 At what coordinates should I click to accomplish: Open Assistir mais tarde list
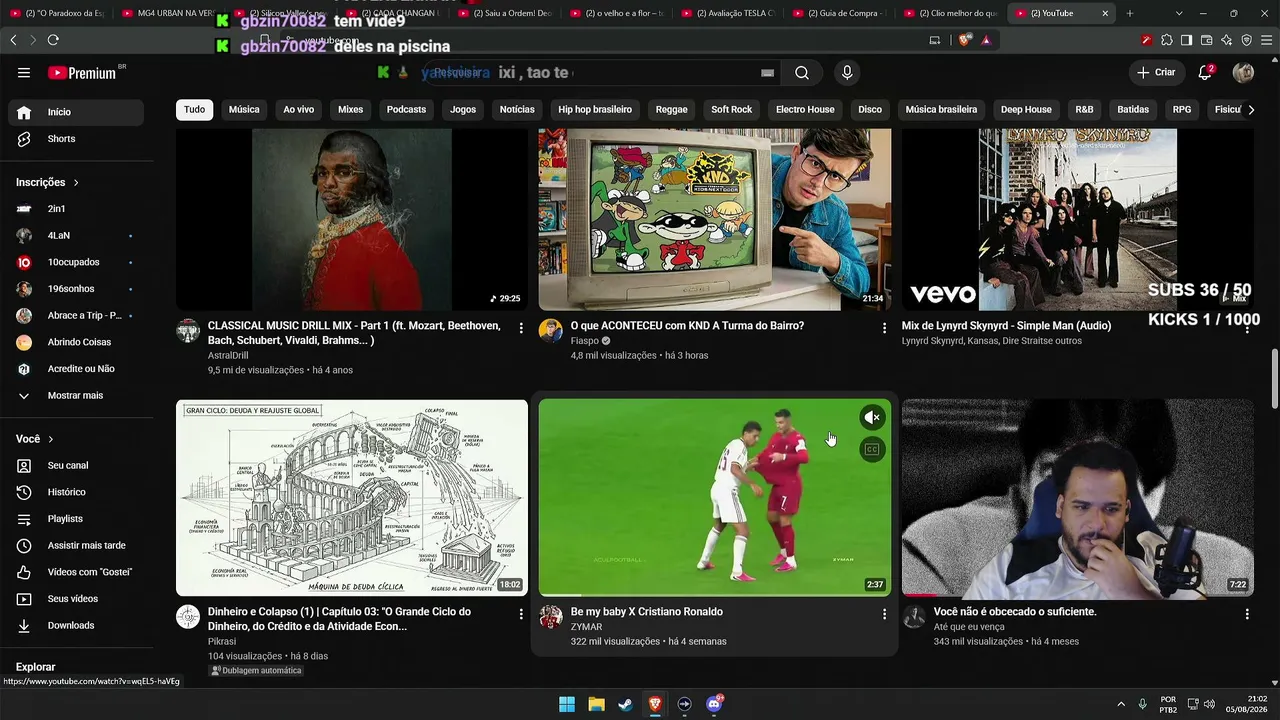click(76, 545)
